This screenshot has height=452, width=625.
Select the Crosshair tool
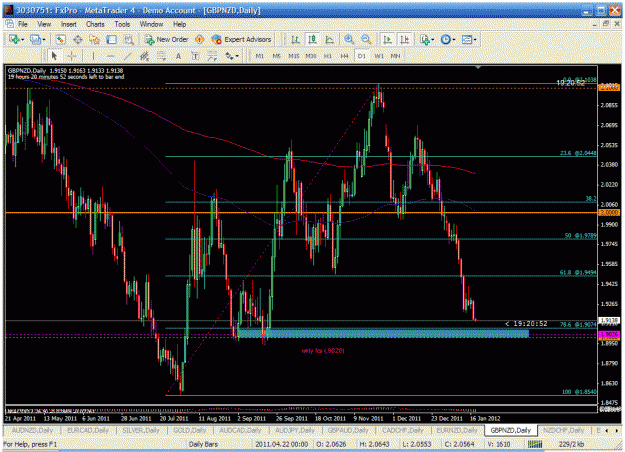tap(72, 56)
